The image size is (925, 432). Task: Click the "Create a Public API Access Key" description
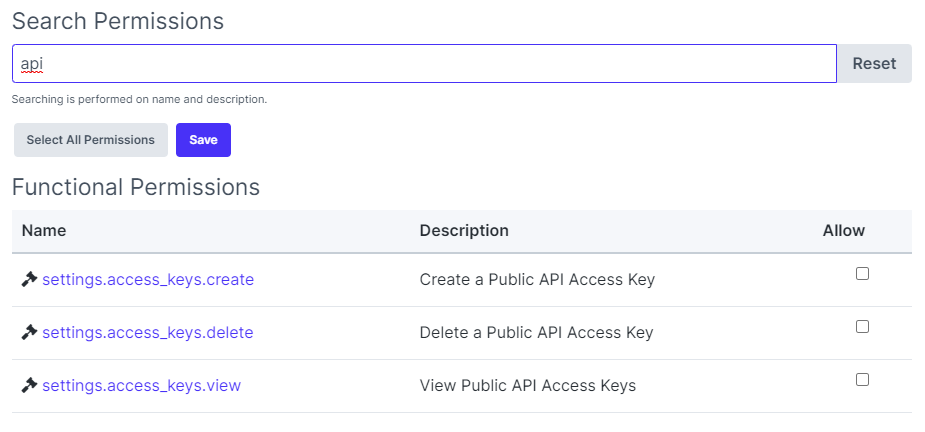[x=537, y=280]
